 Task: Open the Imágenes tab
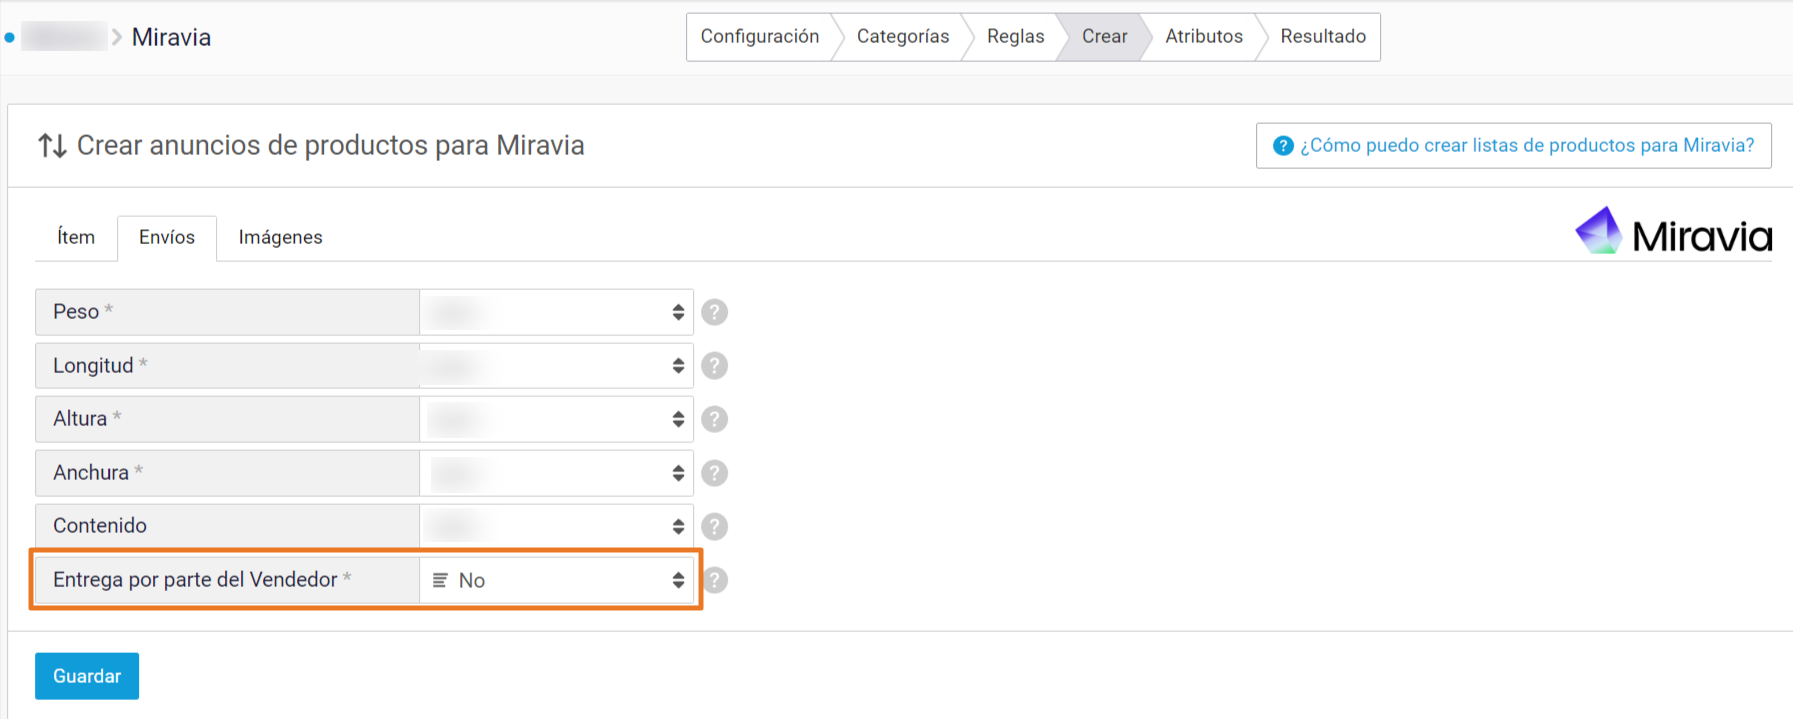point(280,238)
